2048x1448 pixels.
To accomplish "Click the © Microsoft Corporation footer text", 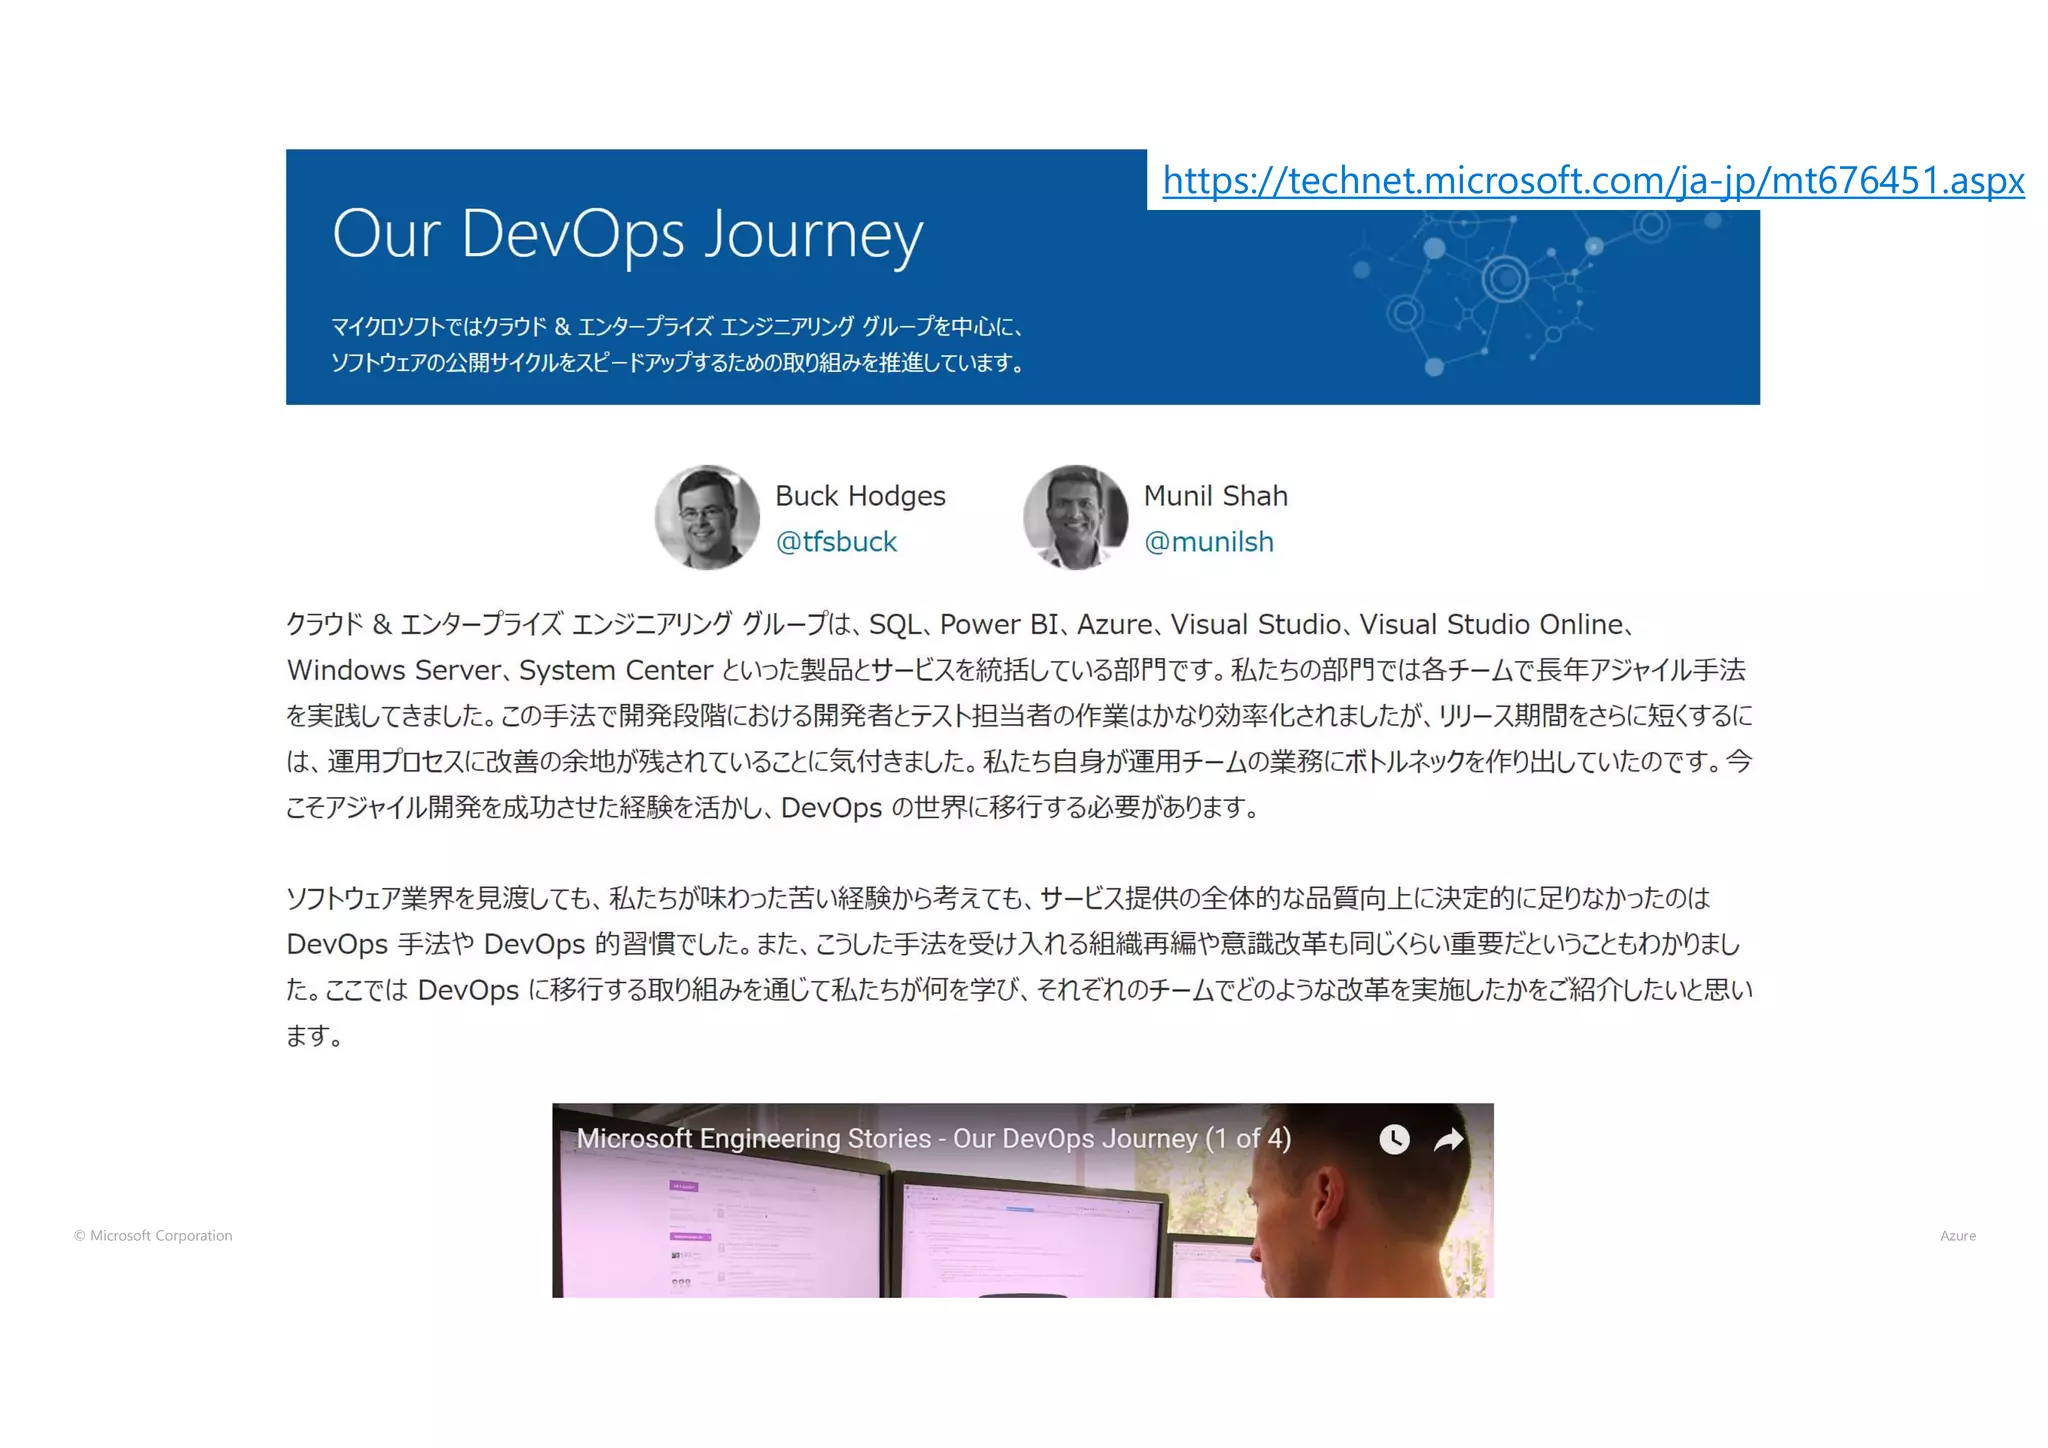I will [x=153, y=1236].
